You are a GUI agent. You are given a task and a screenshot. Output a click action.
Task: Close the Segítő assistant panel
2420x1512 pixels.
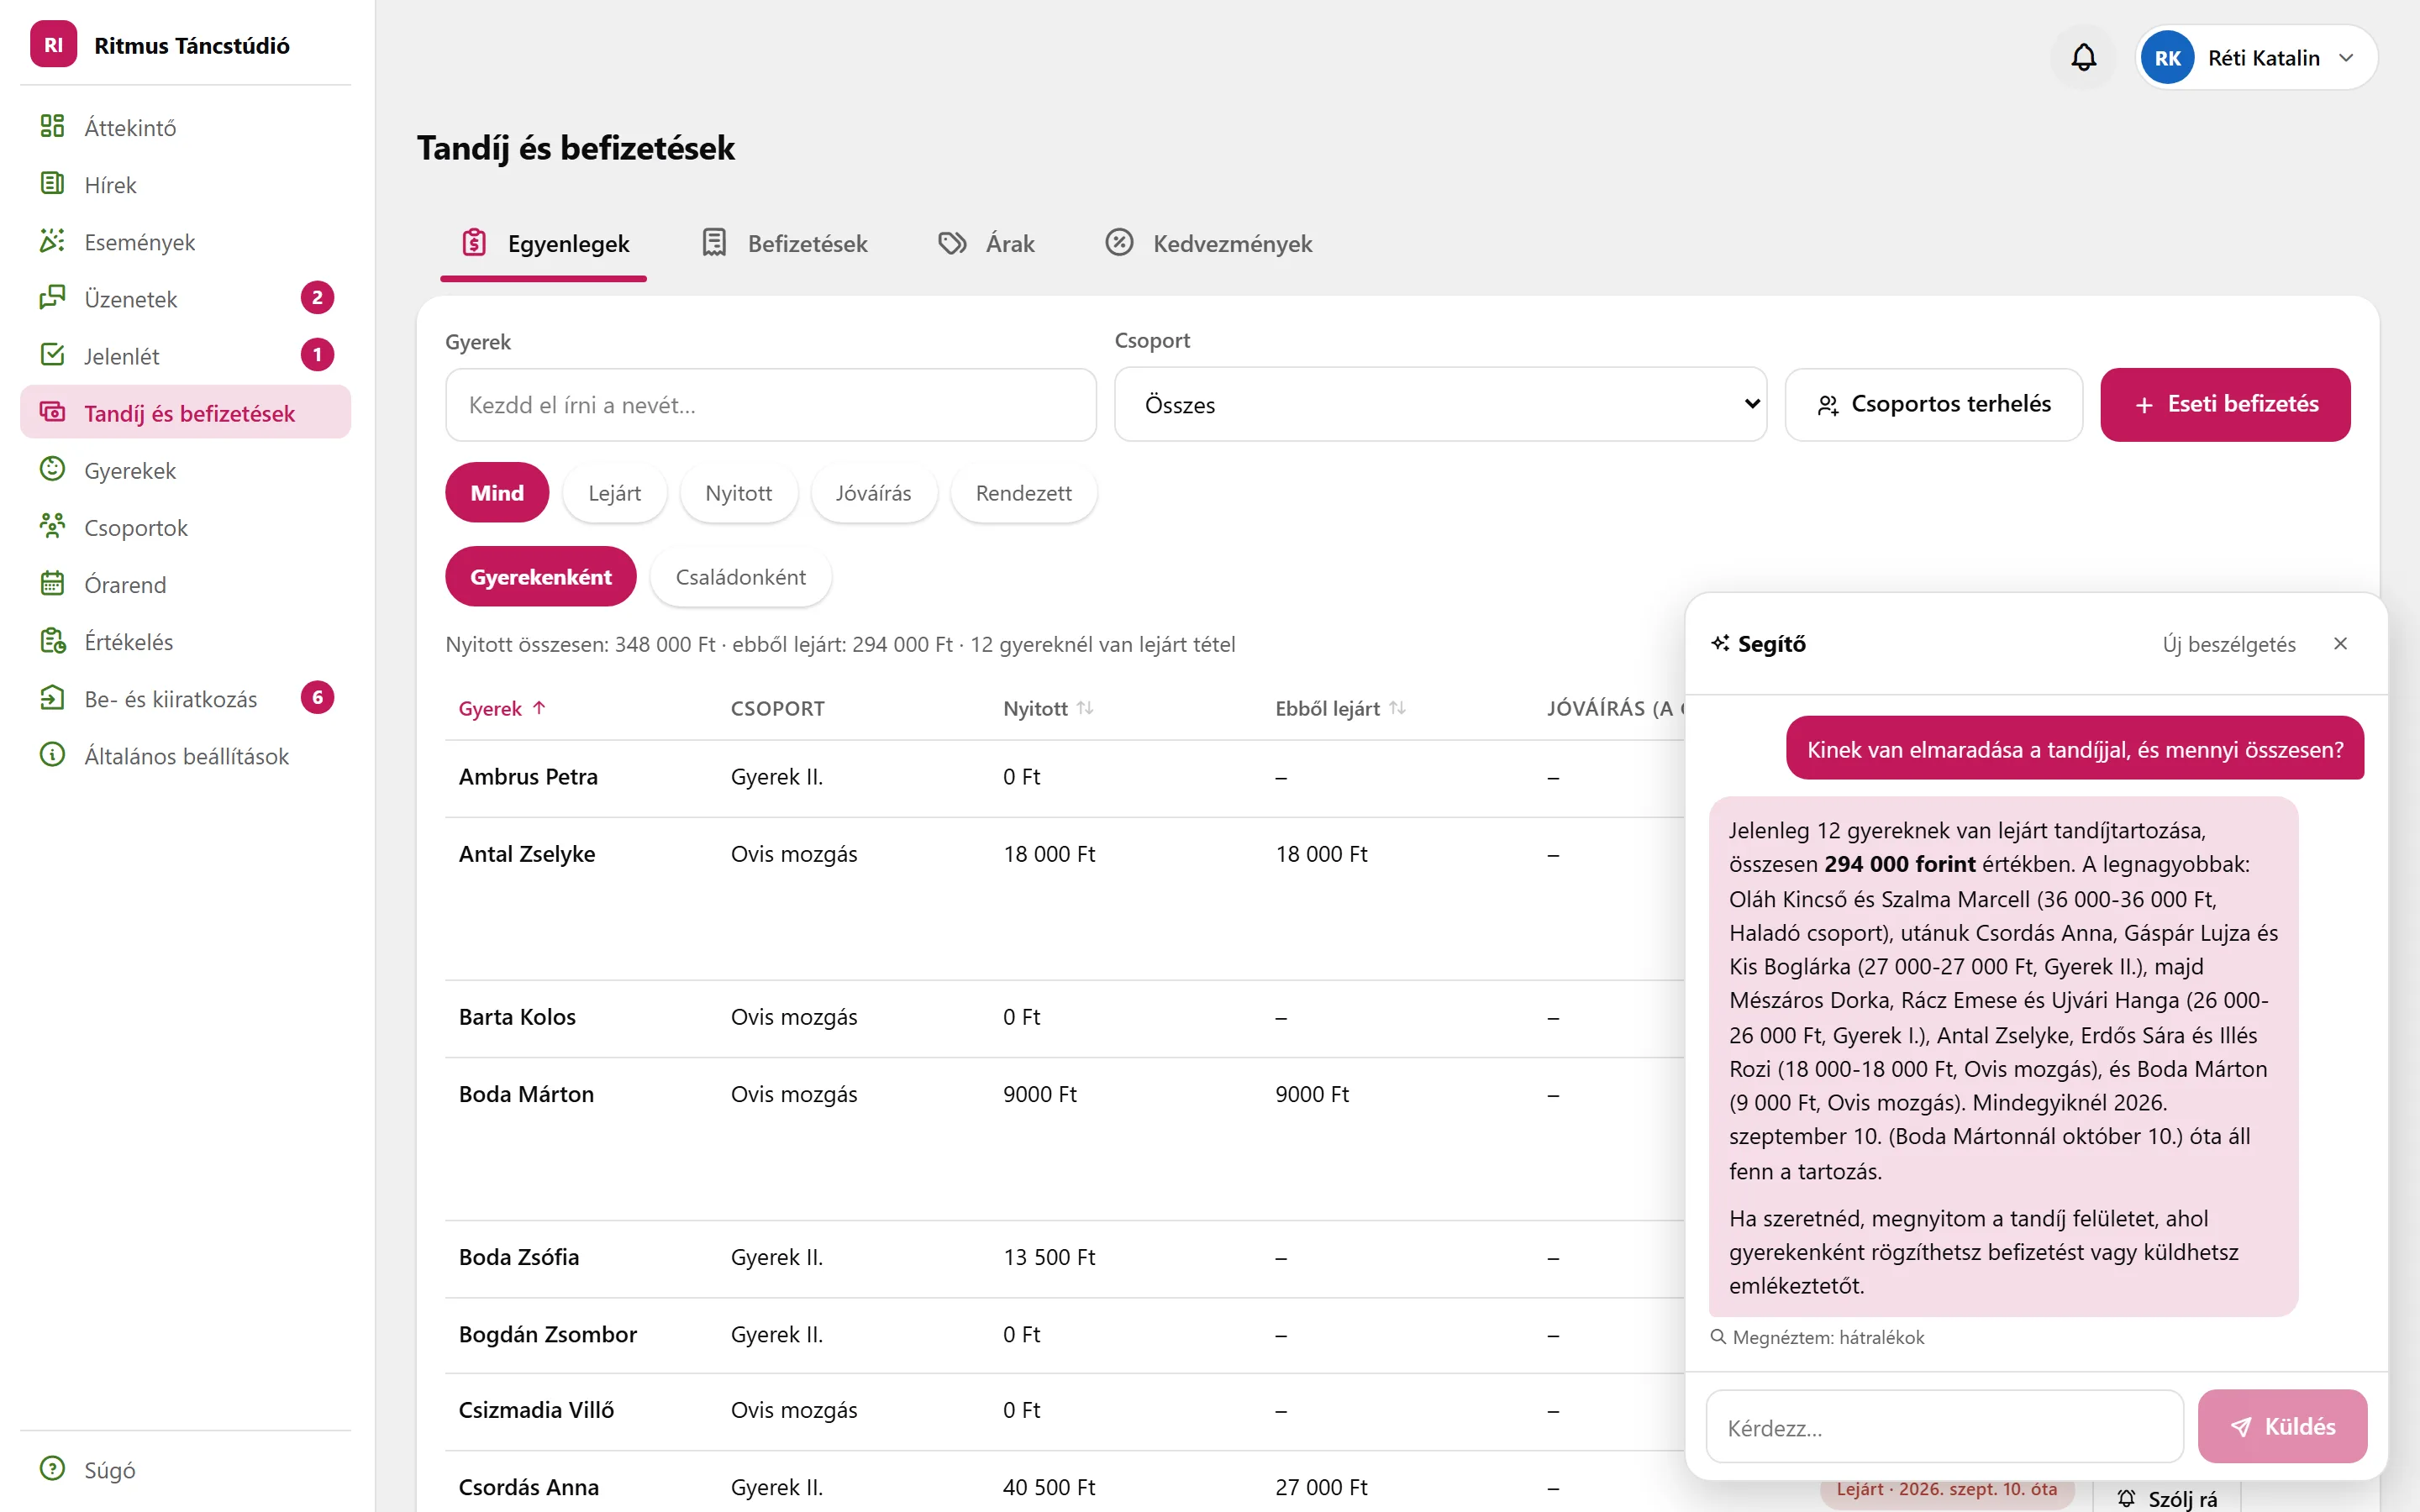tap(2340, 643)
